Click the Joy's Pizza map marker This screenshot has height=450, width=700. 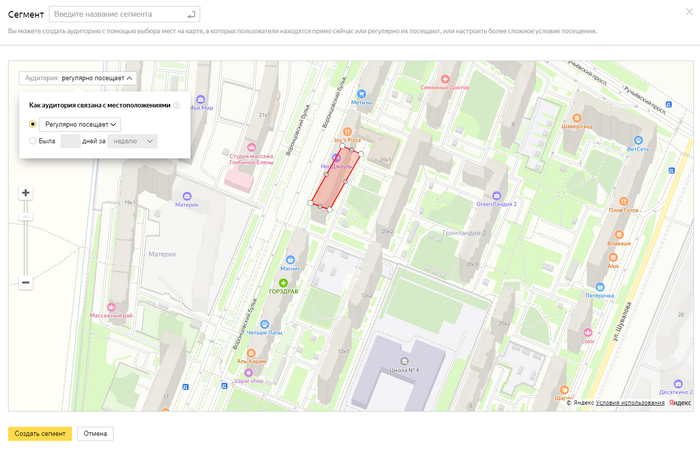click(x=347, y=131)
